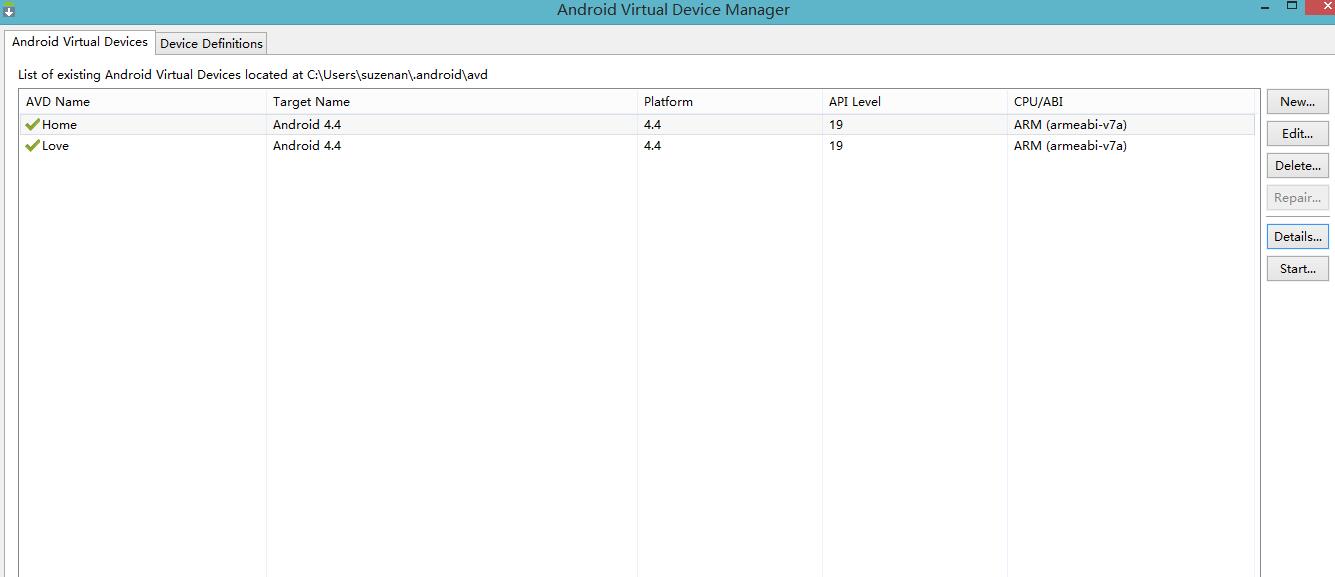The image size is (1335, 577).
Task: Select the Love AVD name
Action: [55, 146]
